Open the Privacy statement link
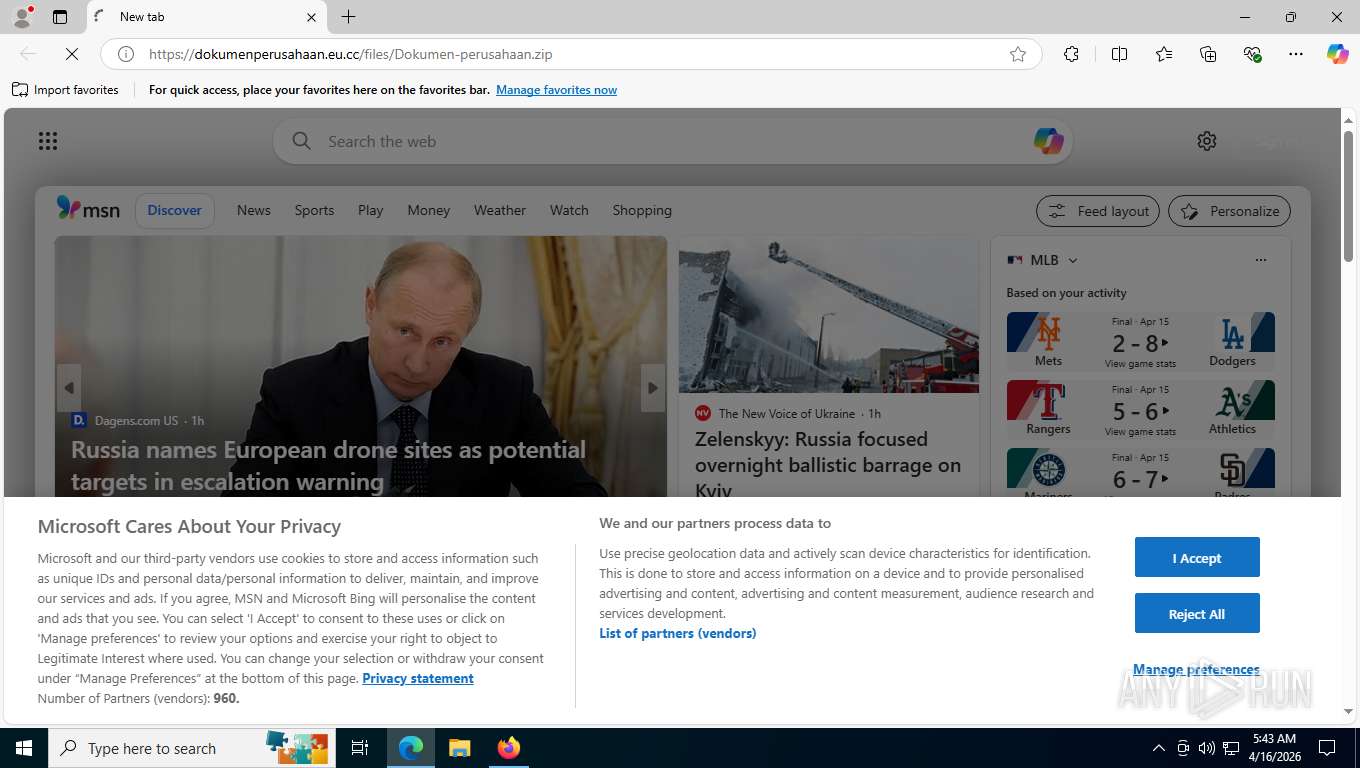1360x768 pixels. coord(418,678)
